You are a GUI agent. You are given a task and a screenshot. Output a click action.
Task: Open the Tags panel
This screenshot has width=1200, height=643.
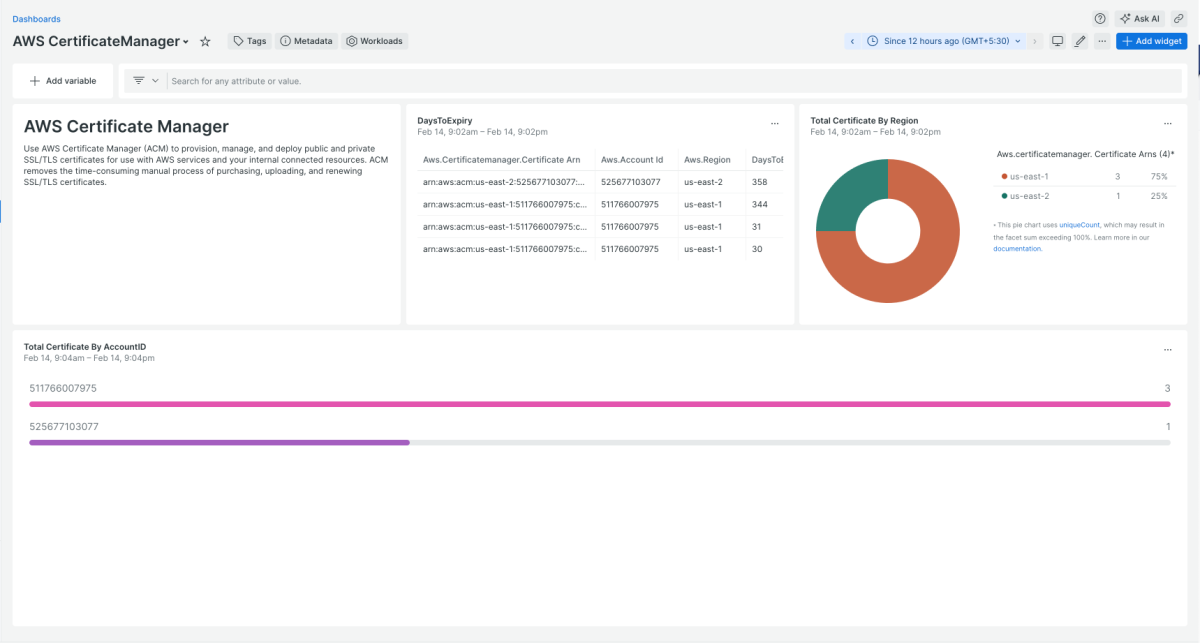[249, 41]
